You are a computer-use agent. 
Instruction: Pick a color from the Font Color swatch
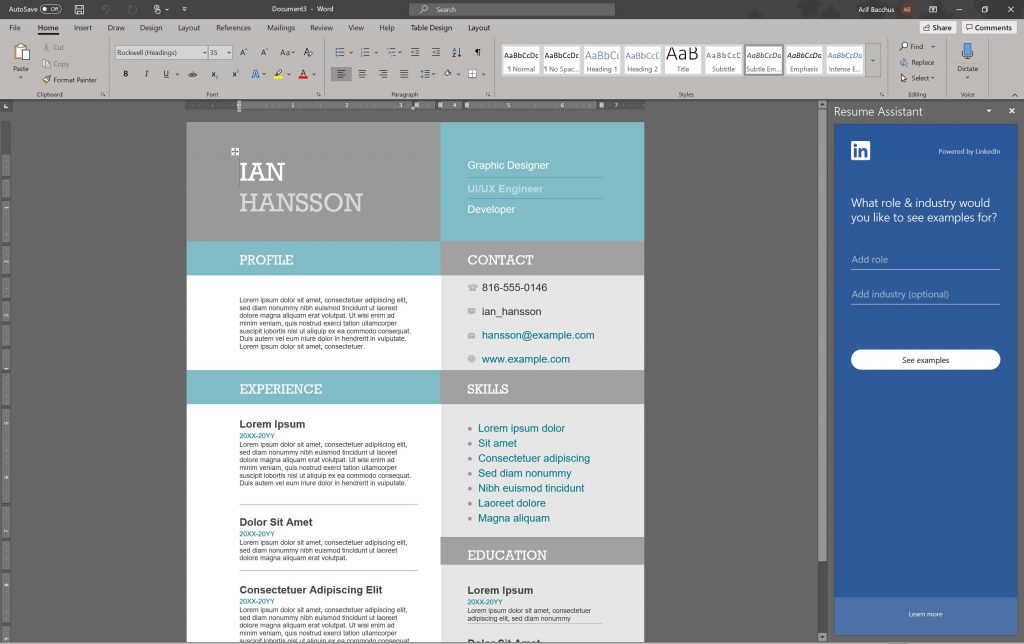pos(302,74)
